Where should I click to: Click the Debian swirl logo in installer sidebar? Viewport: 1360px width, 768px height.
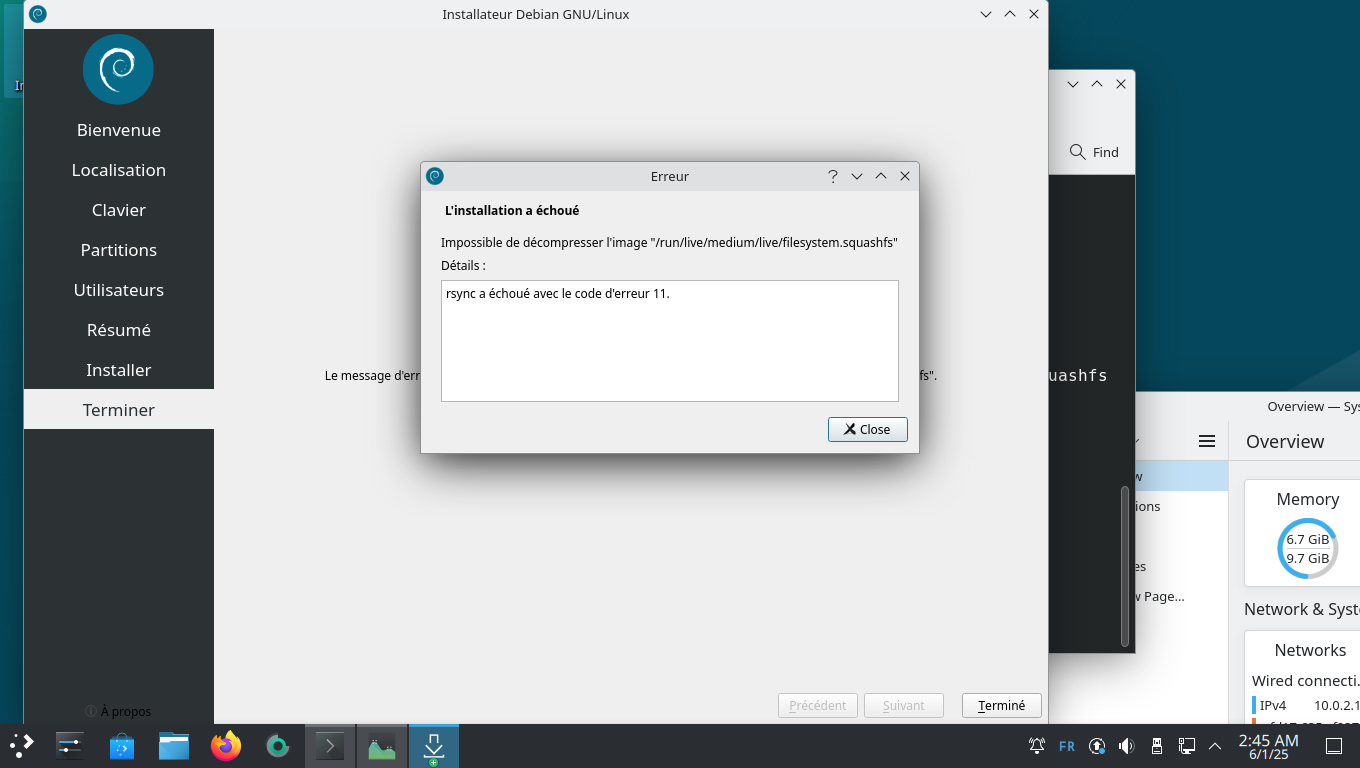pyautogui.click(x=118, y=69)
